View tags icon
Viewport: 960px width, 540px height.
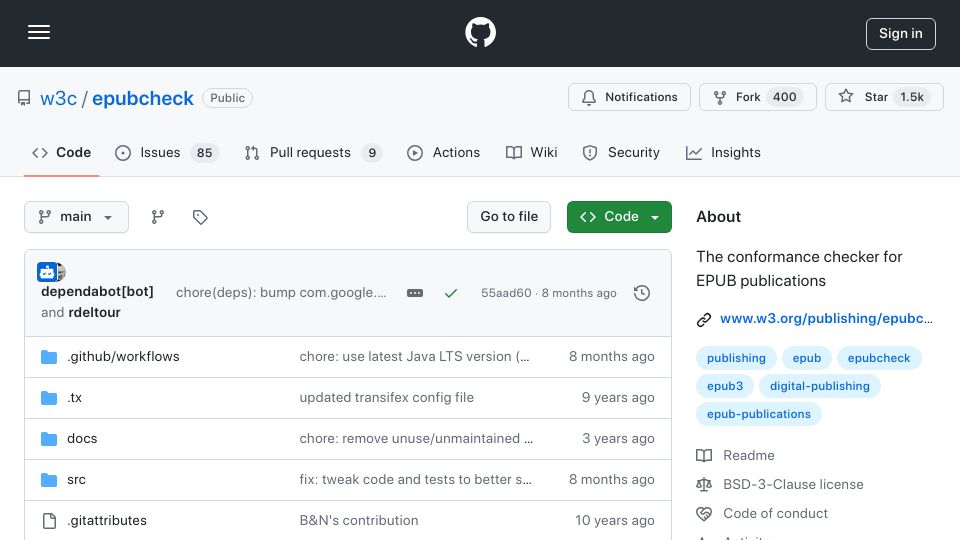200,217
